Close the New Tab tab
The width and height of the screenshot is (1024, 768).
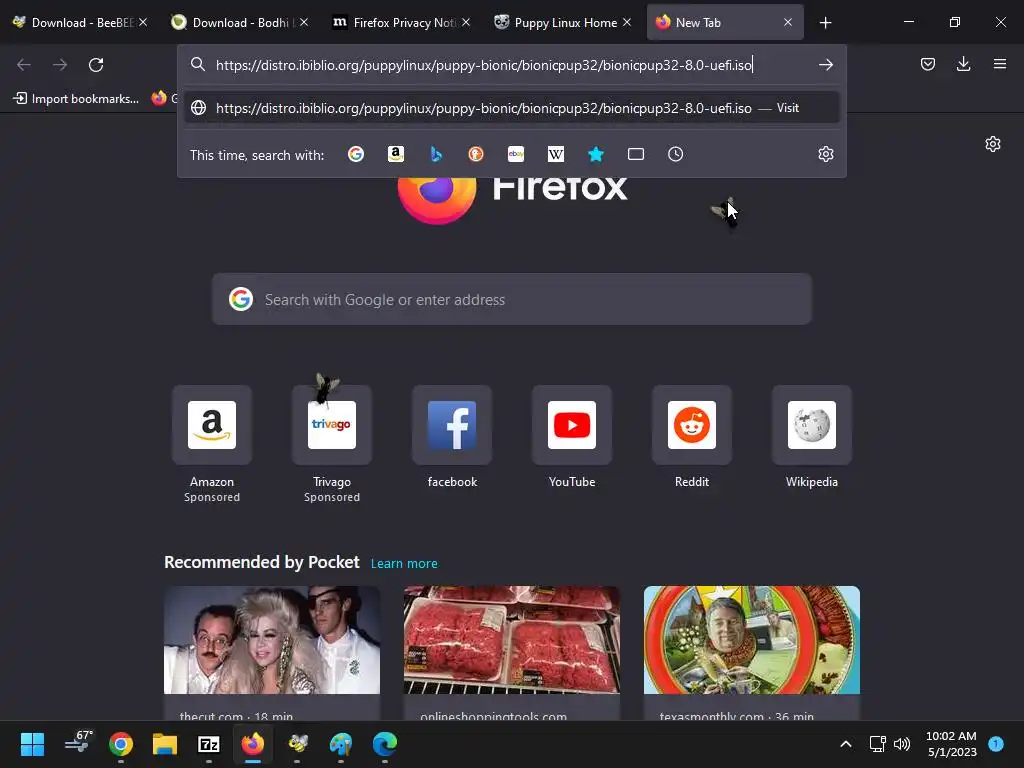point(788,22)
